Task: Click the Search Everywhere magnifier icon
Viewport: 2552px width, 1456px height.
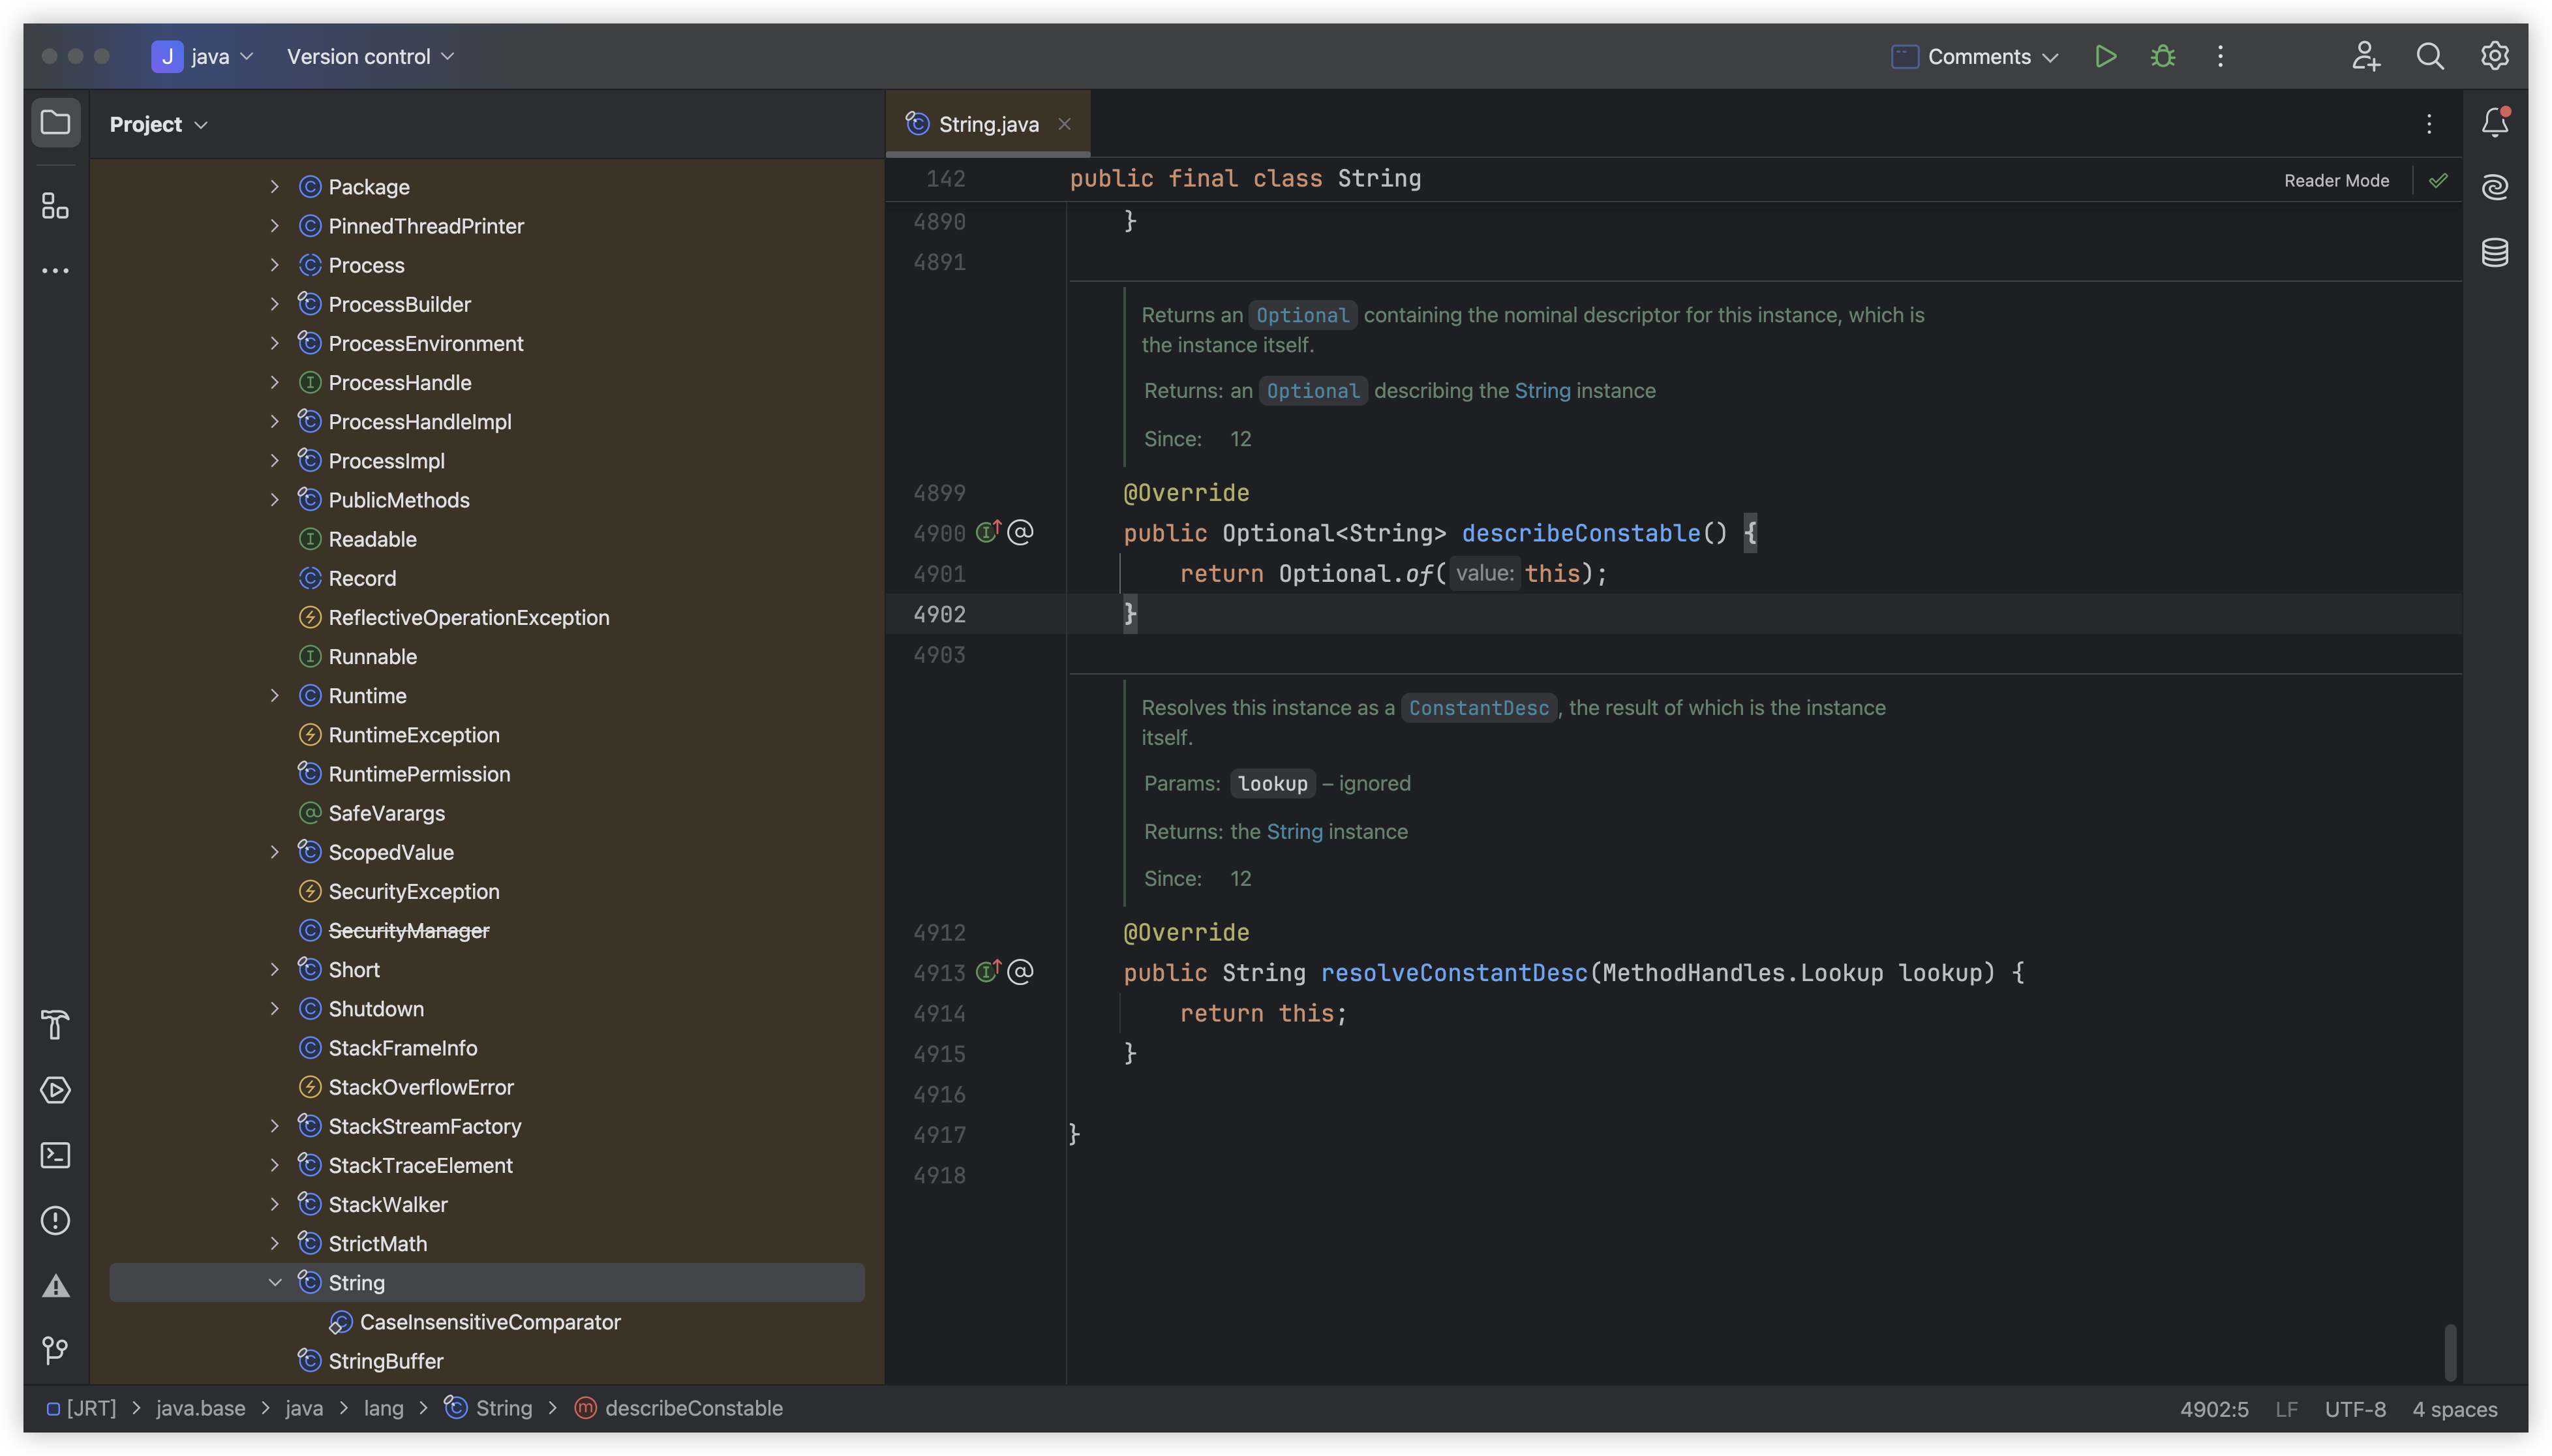Action: 2430,56
